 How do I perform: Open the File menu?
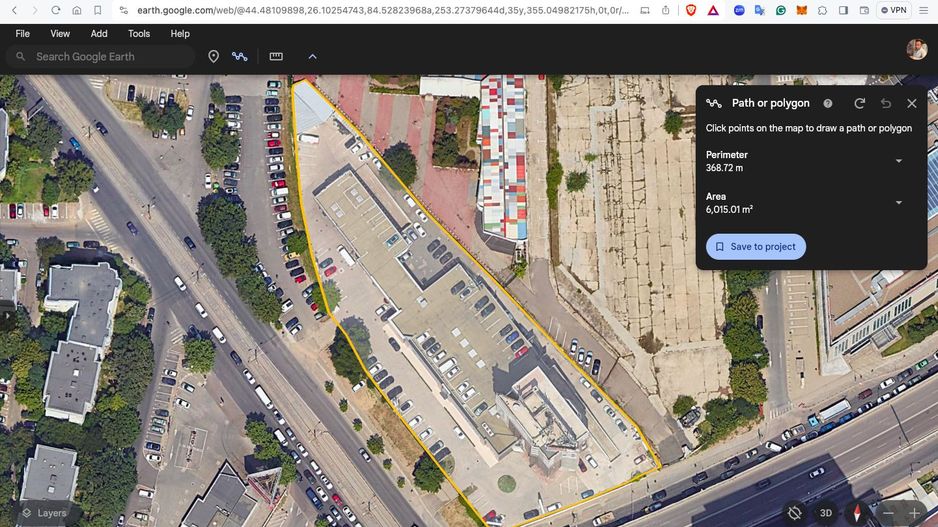pyautogui.click(x=22, y=33)
